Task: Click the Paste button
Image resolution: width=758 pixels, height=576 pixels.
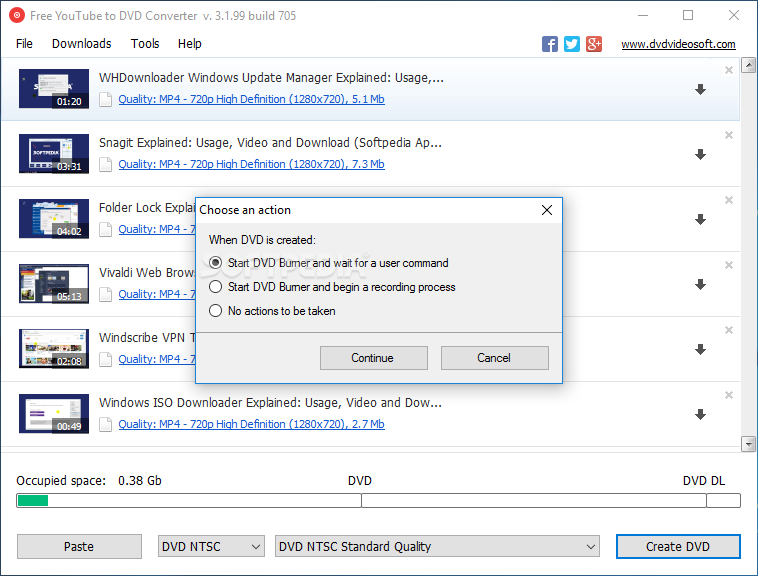Action: pos(79,547)
